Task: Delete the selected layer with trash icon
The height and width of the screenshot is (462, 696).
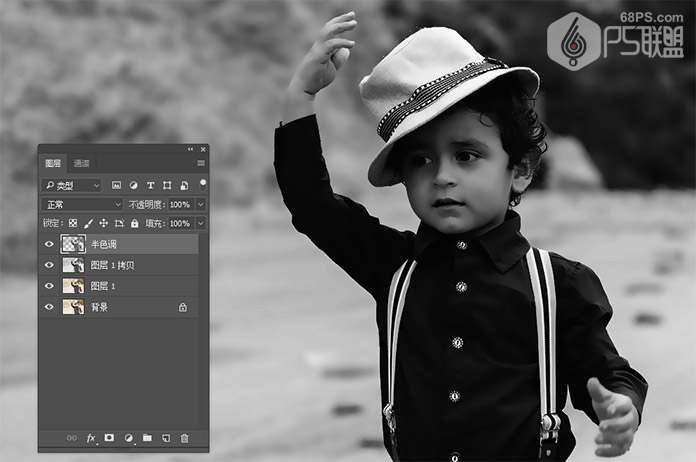Action: click(185, 438)
